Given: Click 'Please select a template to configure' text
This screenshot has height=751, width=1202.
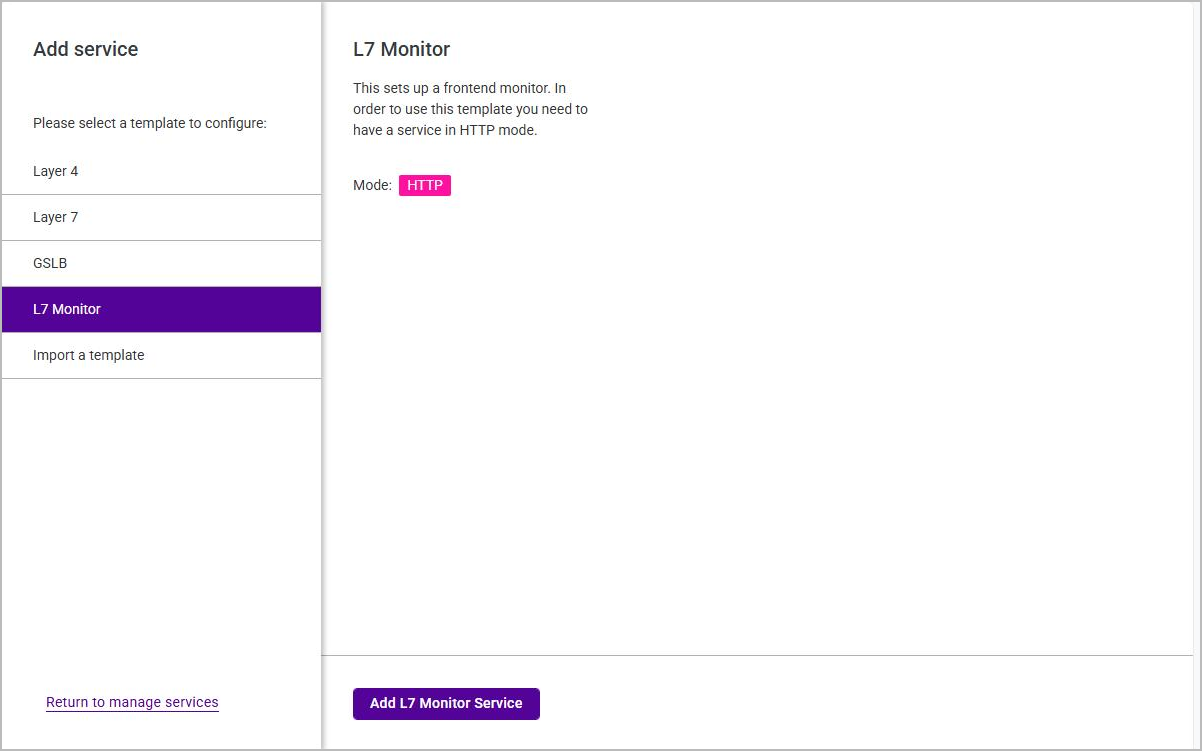Looking at the screenshot, I should [150, 124].
